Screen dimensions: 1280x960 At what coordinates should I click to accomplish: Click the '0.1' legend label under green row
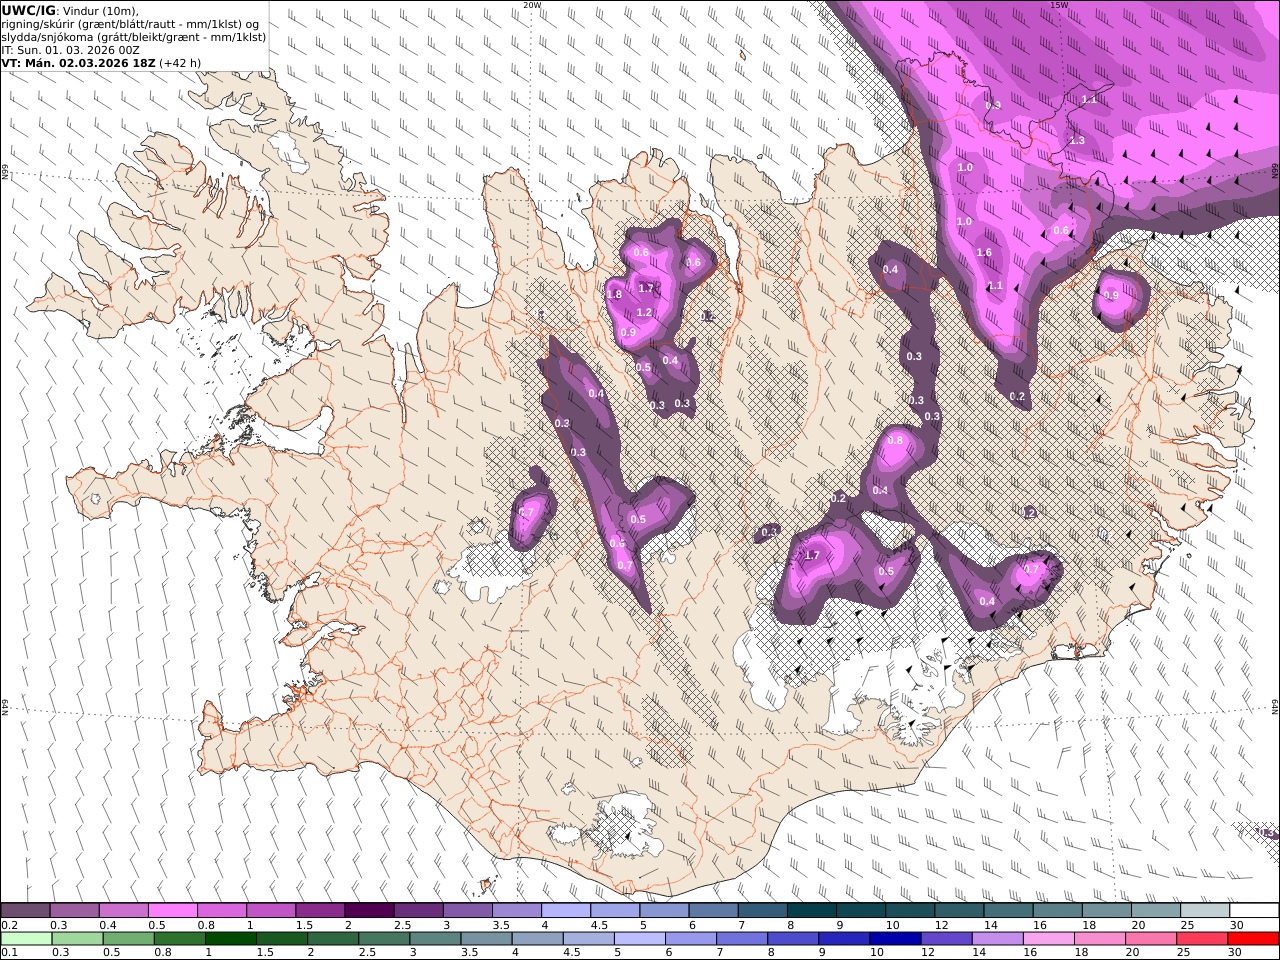(9, 953)
